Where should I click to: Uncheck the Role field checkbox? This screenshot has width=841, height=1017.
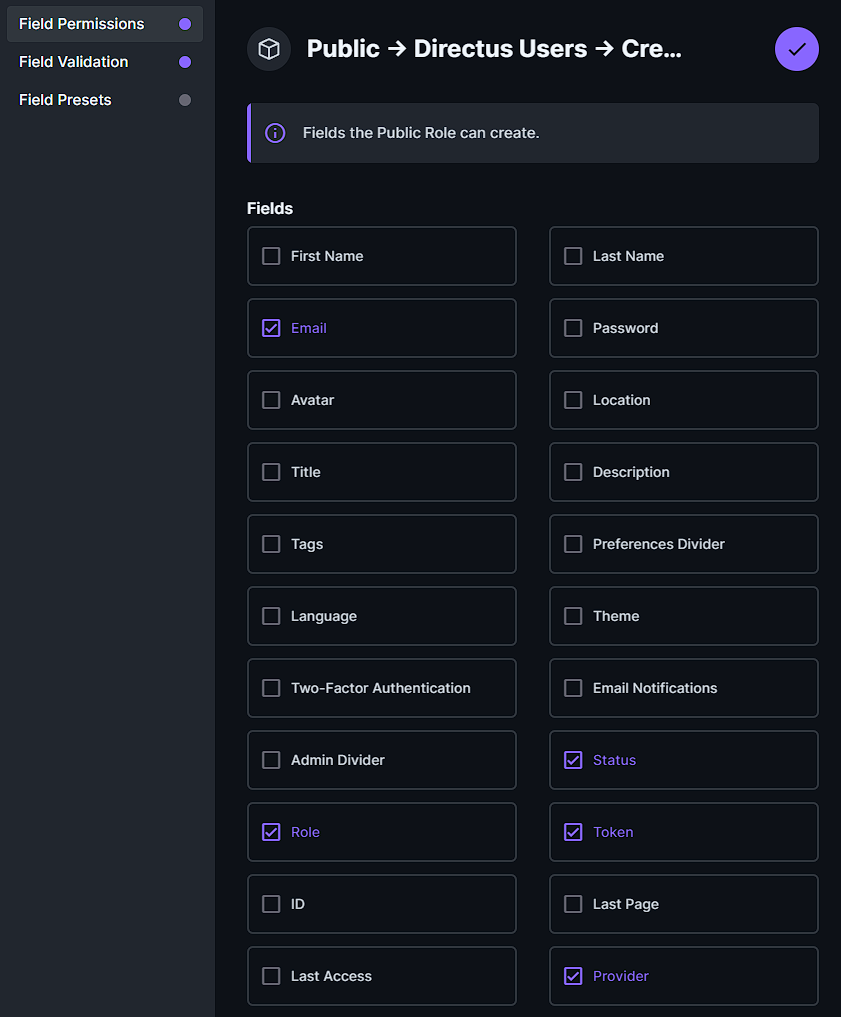click(x=271, y=832)
